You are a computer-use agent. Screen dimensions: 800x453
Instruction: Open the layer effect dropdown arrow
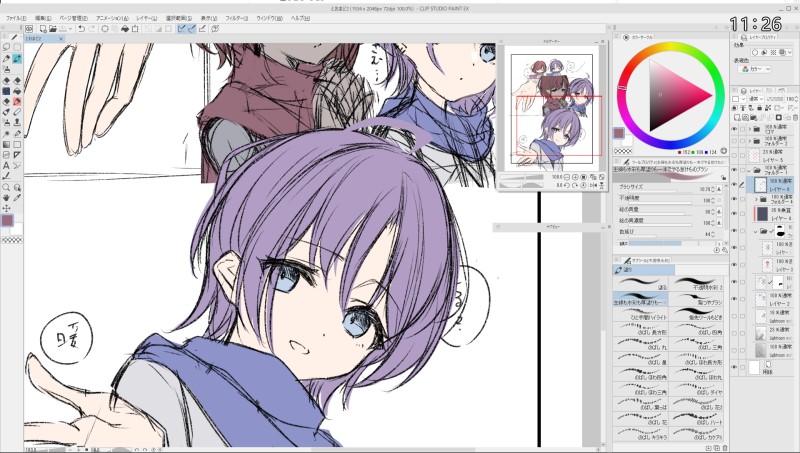tap(789, 52)
